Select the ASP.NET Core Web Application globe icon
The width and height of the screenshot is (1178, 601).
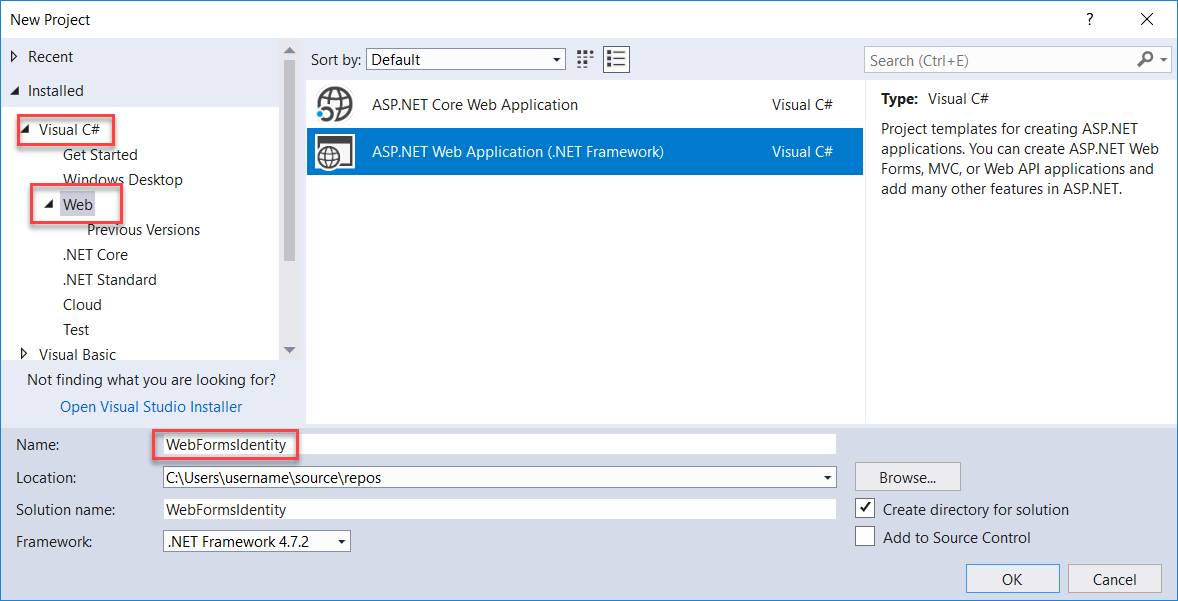click(335, 104)
